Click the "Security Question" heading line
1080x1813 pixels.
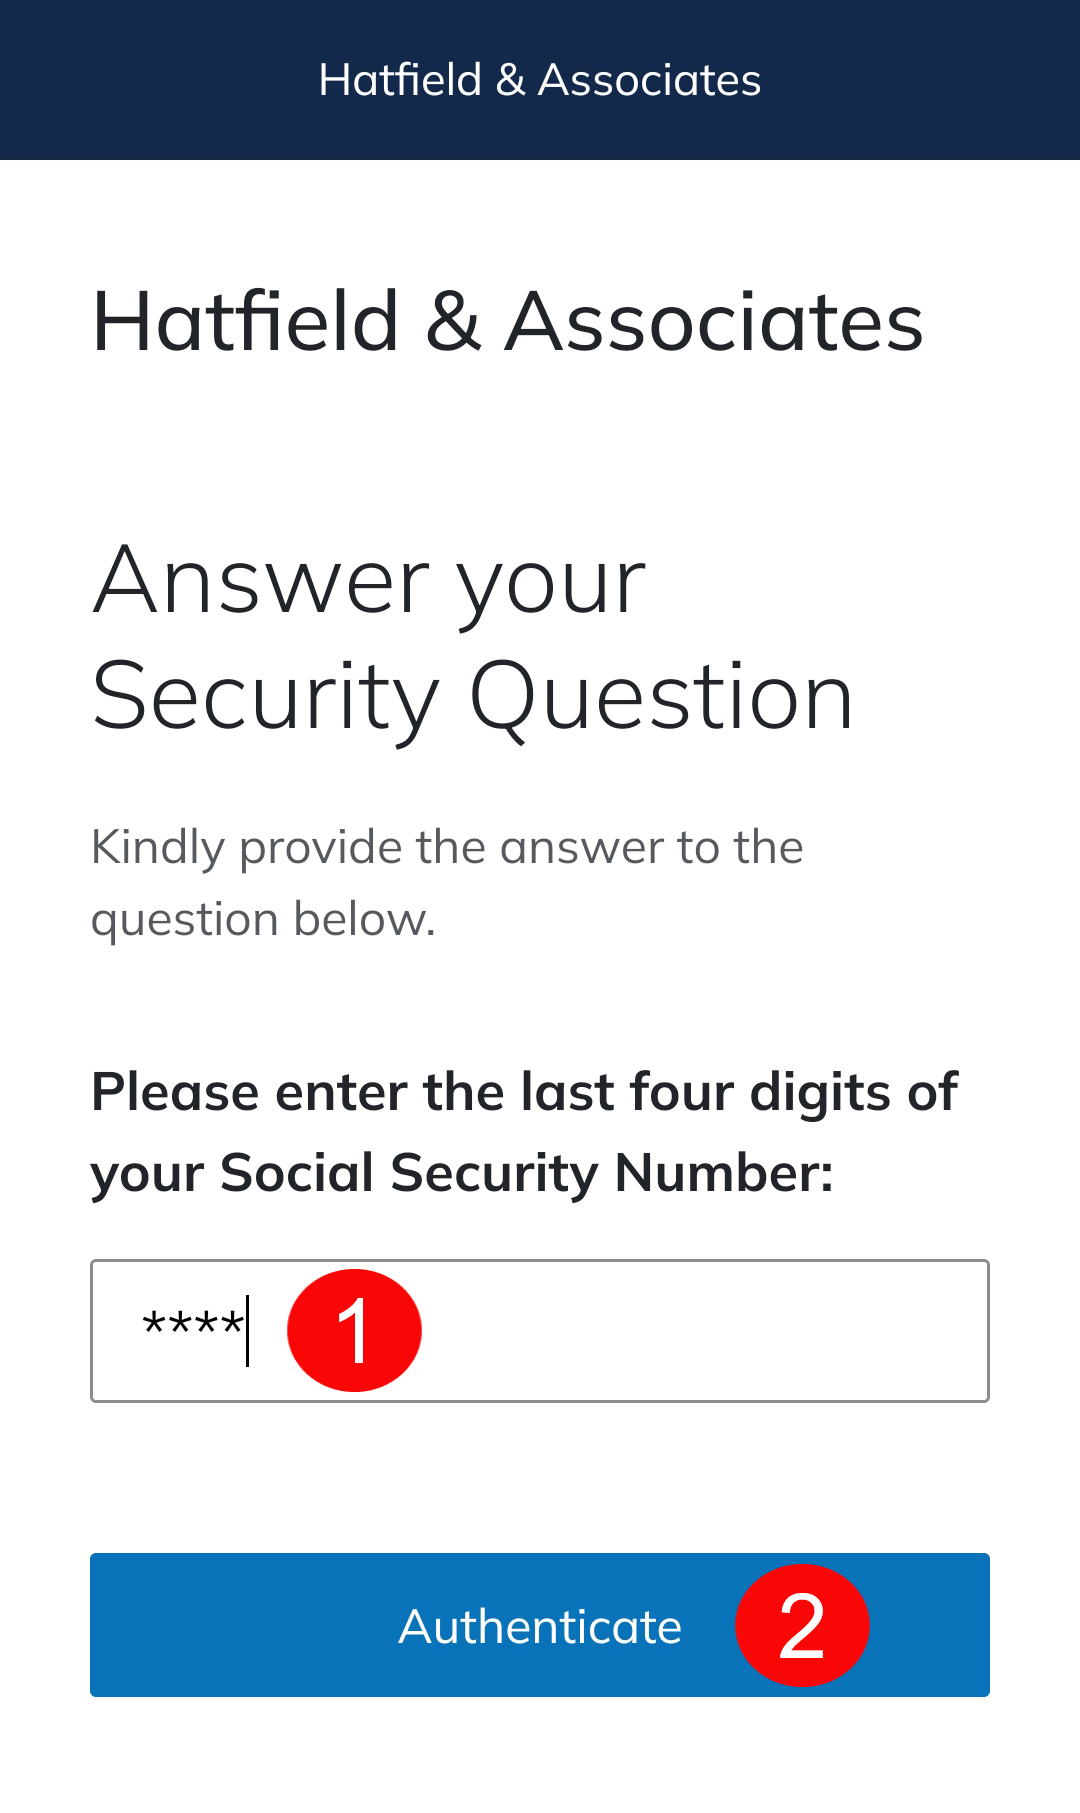pos(472,697)
